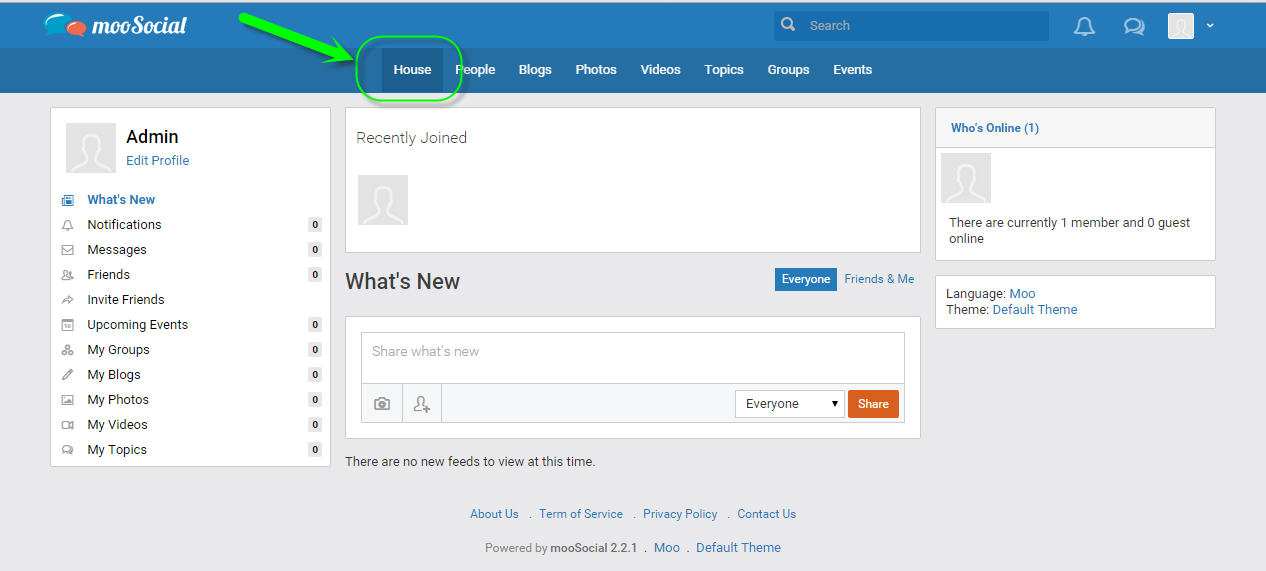Screen dimensions: 1266x571
Task: Open the chat messages icon in header
Action: pyautogui.click(x=1134, y=27)
